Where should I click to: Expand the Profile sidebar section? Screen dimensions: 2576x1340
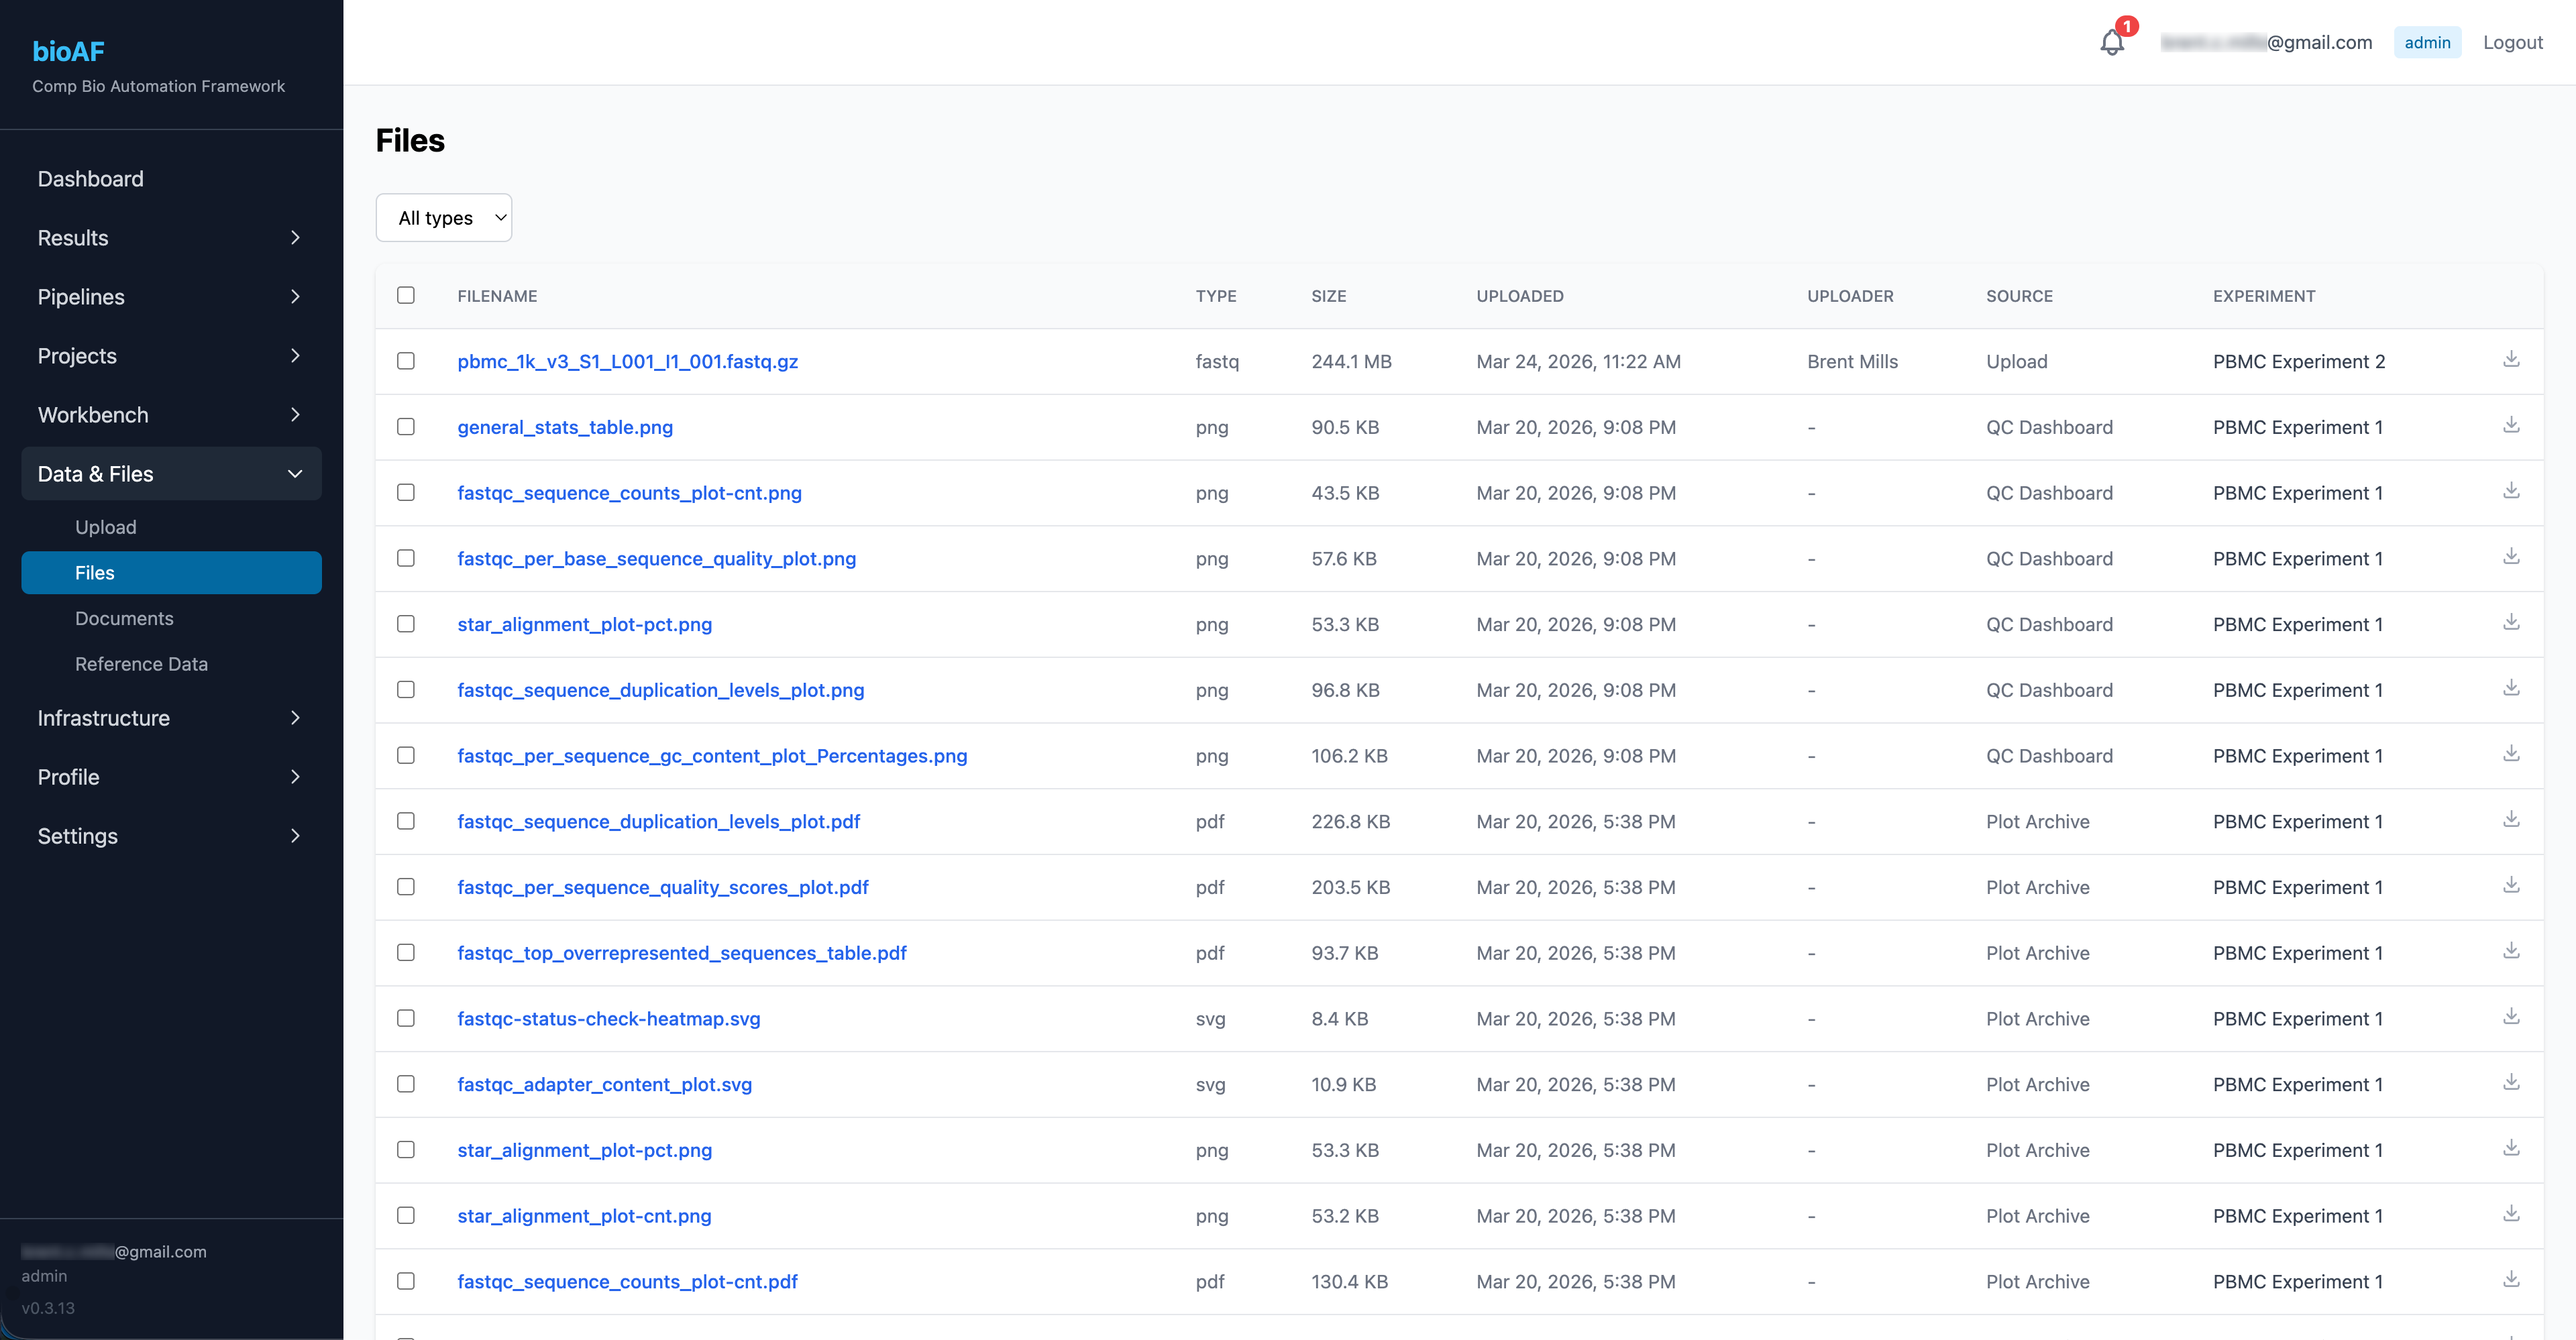pos(171,777)
